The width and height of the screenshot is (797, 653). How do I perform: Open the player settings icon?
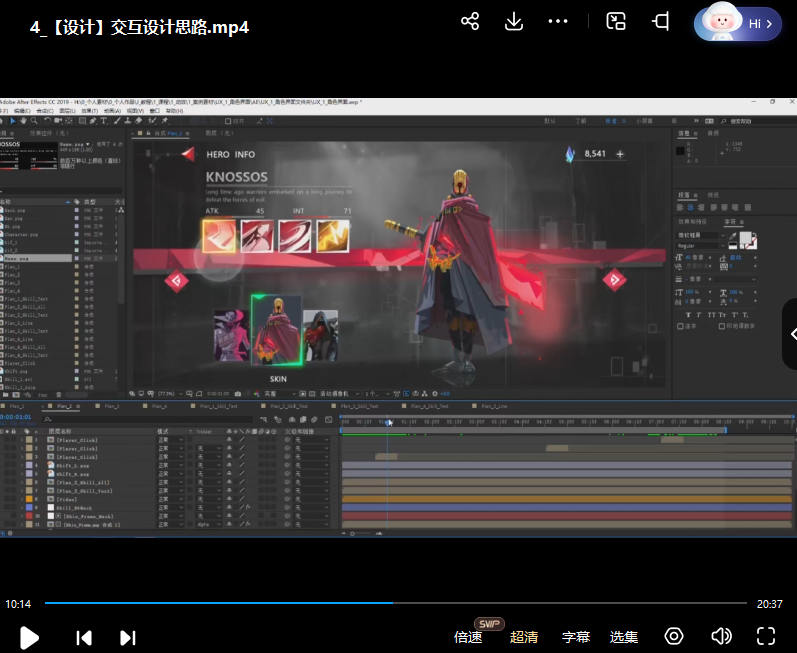pyautogui.click(x=674, y=637)
